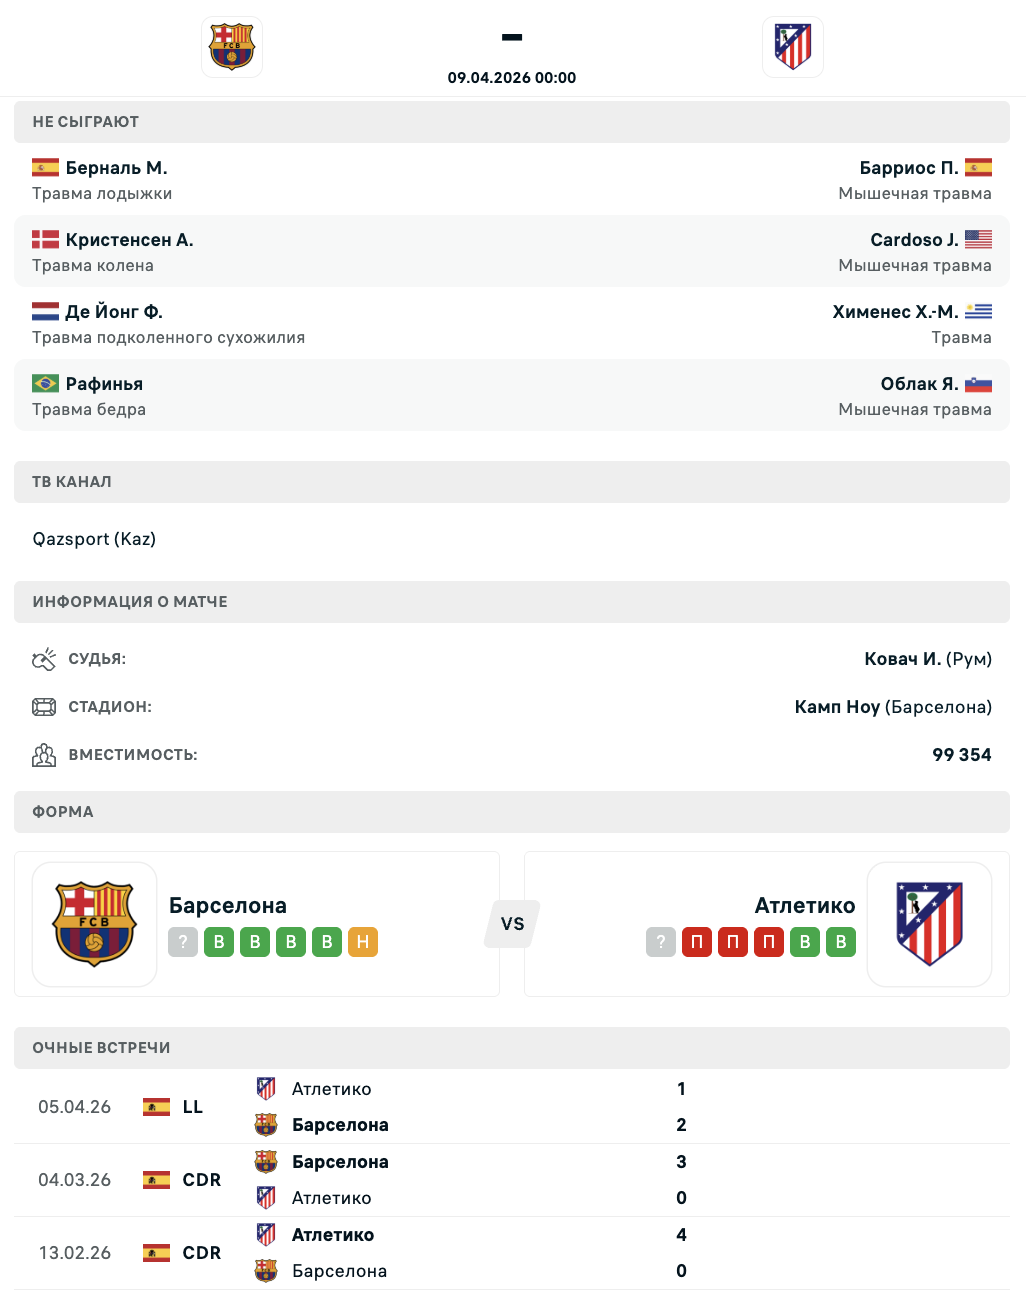Click Atletico's grey question mark form badge
The width and height of the screenshot is (1026, 1298).
[x=661, y=942]
